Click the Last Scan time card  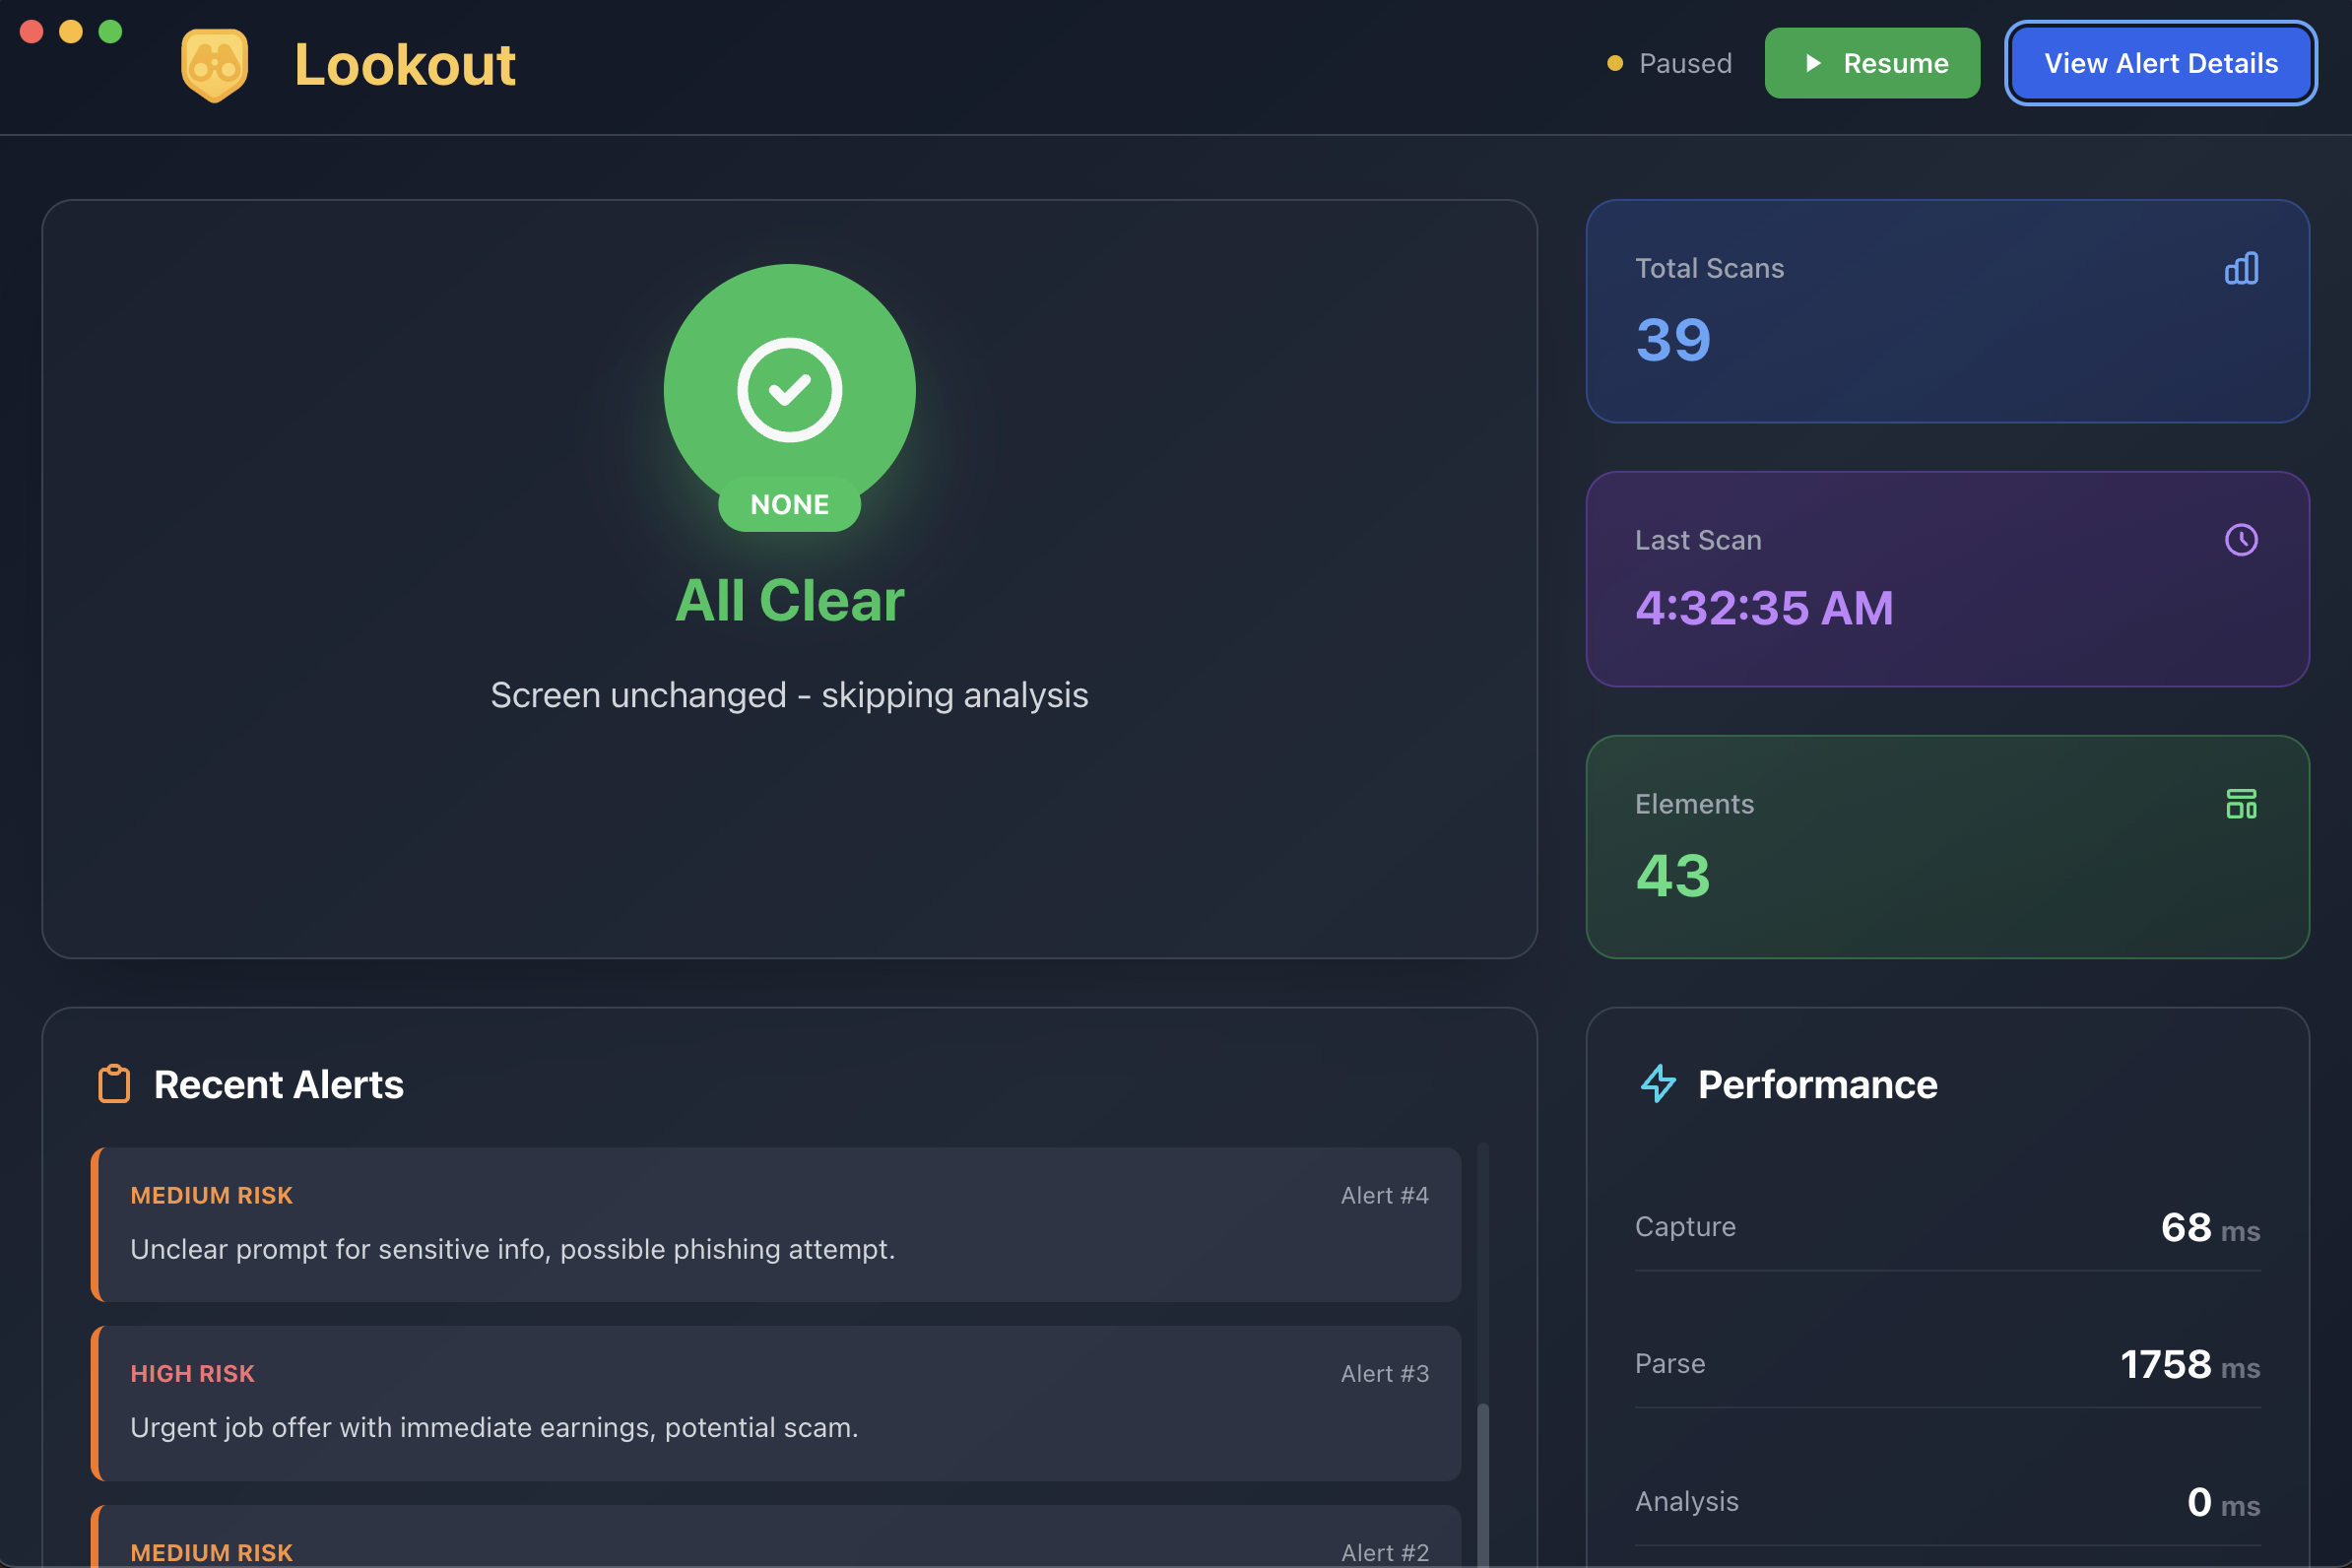tap(1946, 580)
